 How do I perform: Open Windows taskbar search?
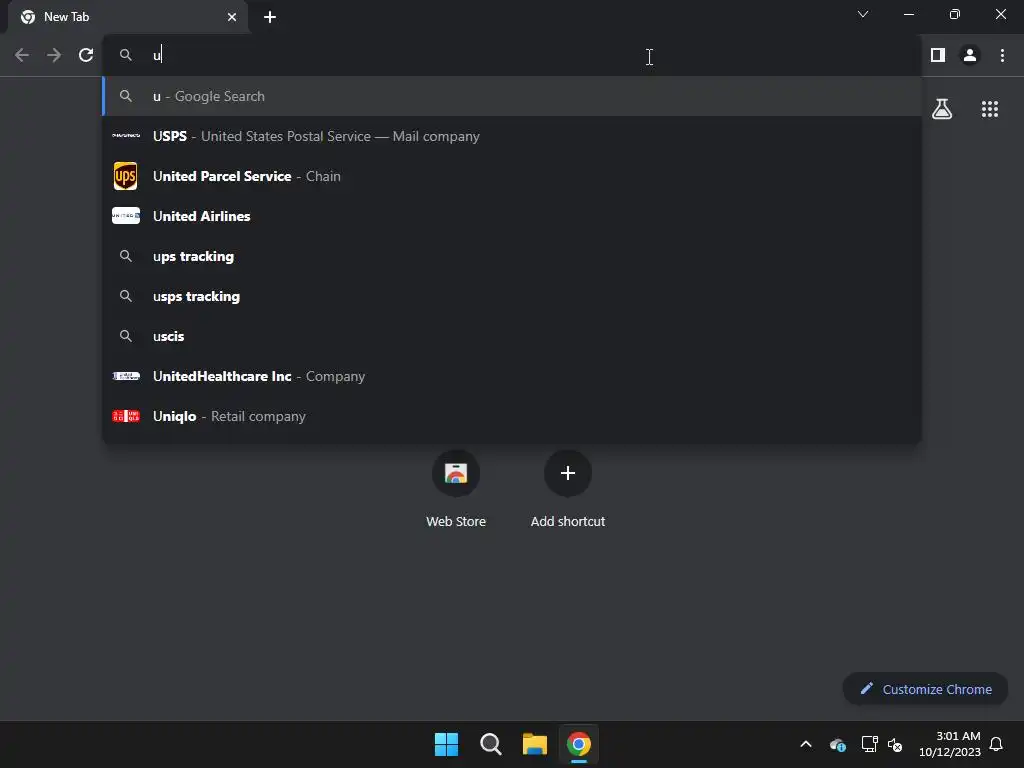[x=490, y=744]
